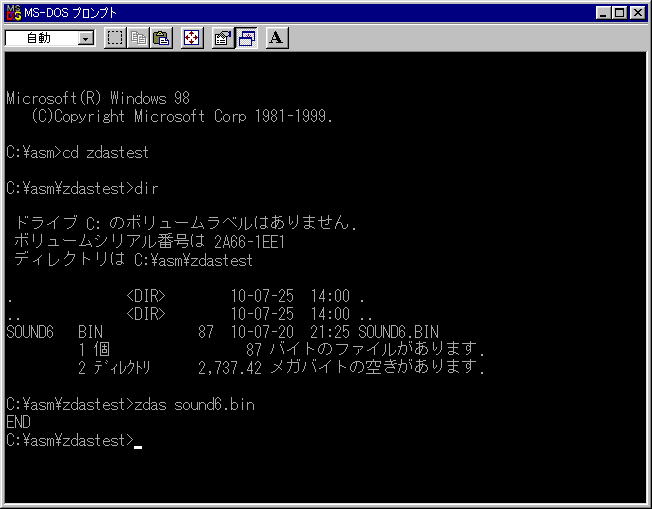This screenshot has width=652, height=509.
Task: Click the 'Microsoft(R) Windows 98' line
Action: click(98, 99)
